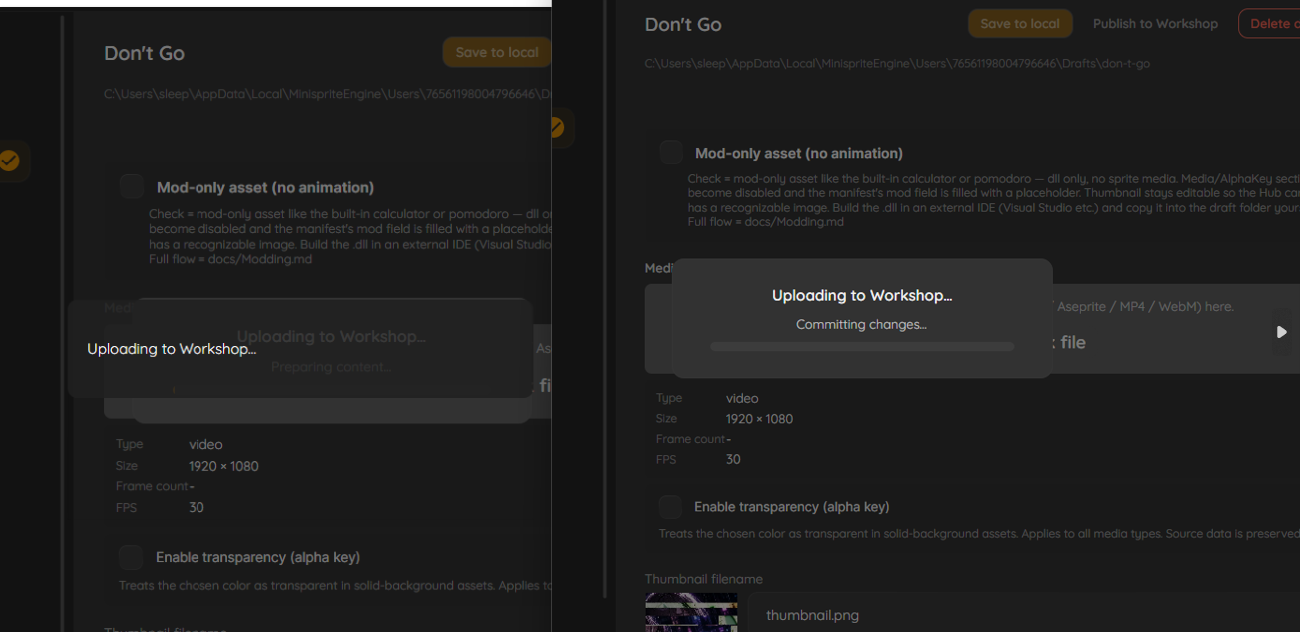Click "Thumbnail filename" label in right panel
The width and height of the screenshot is (1300, 632).
704,579
